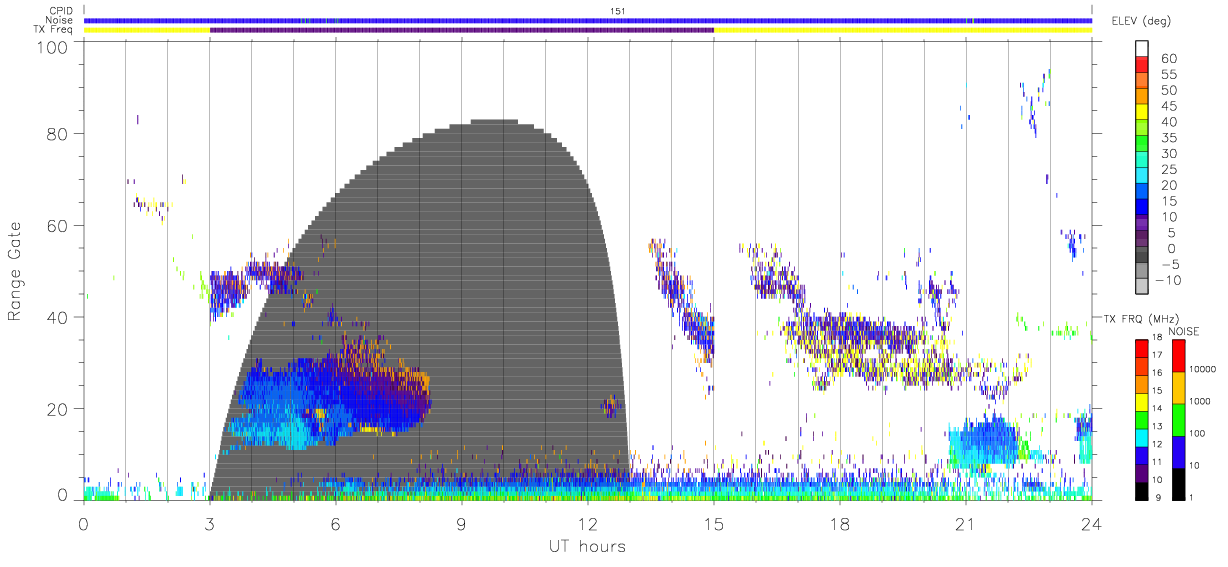The image size is (1228, 567).
Task: Click the NOISE legend label '10000'
Action: pos(1202,370)
